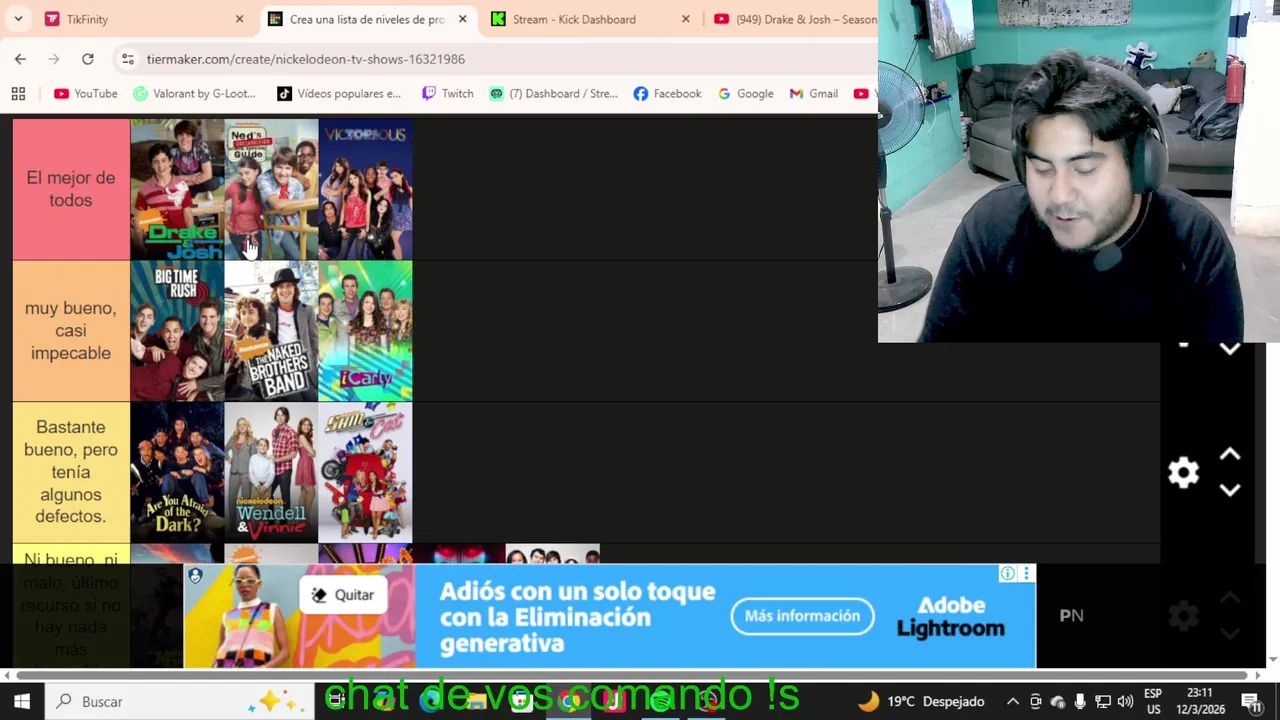The height and width of the screenshot is (720, 1280).
Task: Open the ad info icon on the Adobe banner
Action: (x=1007, y=573)
